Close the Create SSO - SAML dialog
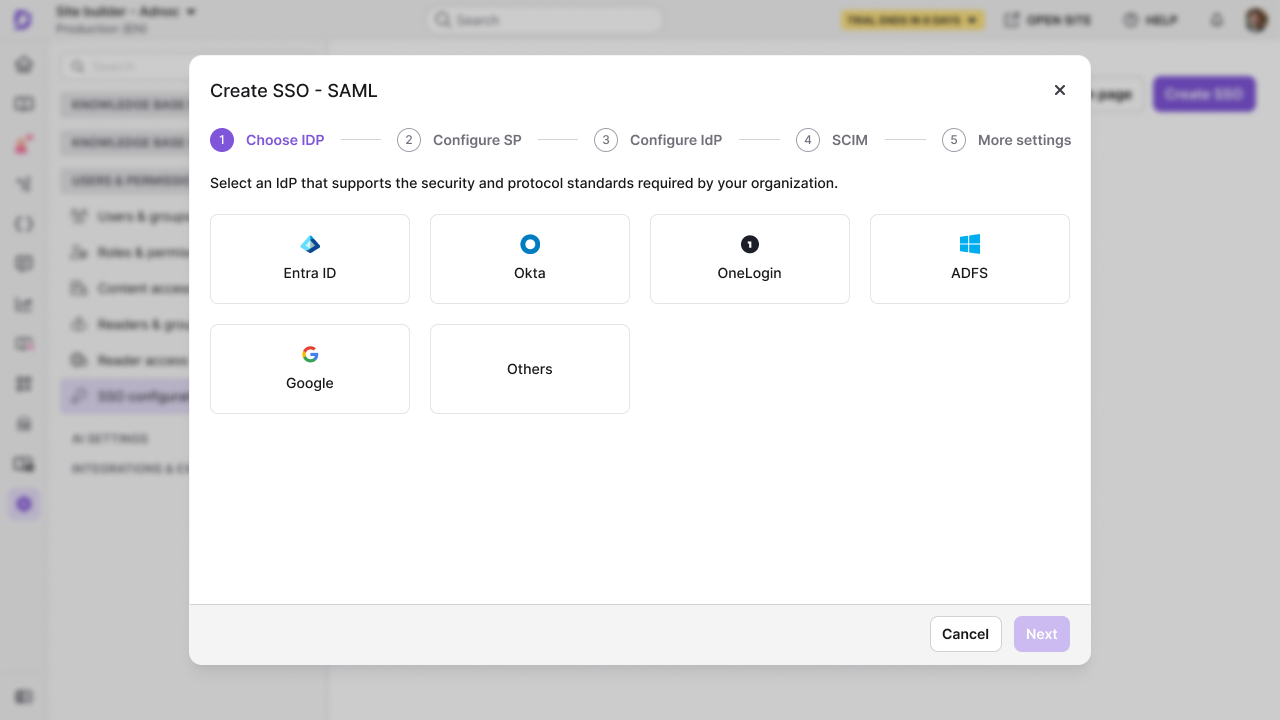The width and height of the screenshot is (1280, 720). coord(1060,90)
